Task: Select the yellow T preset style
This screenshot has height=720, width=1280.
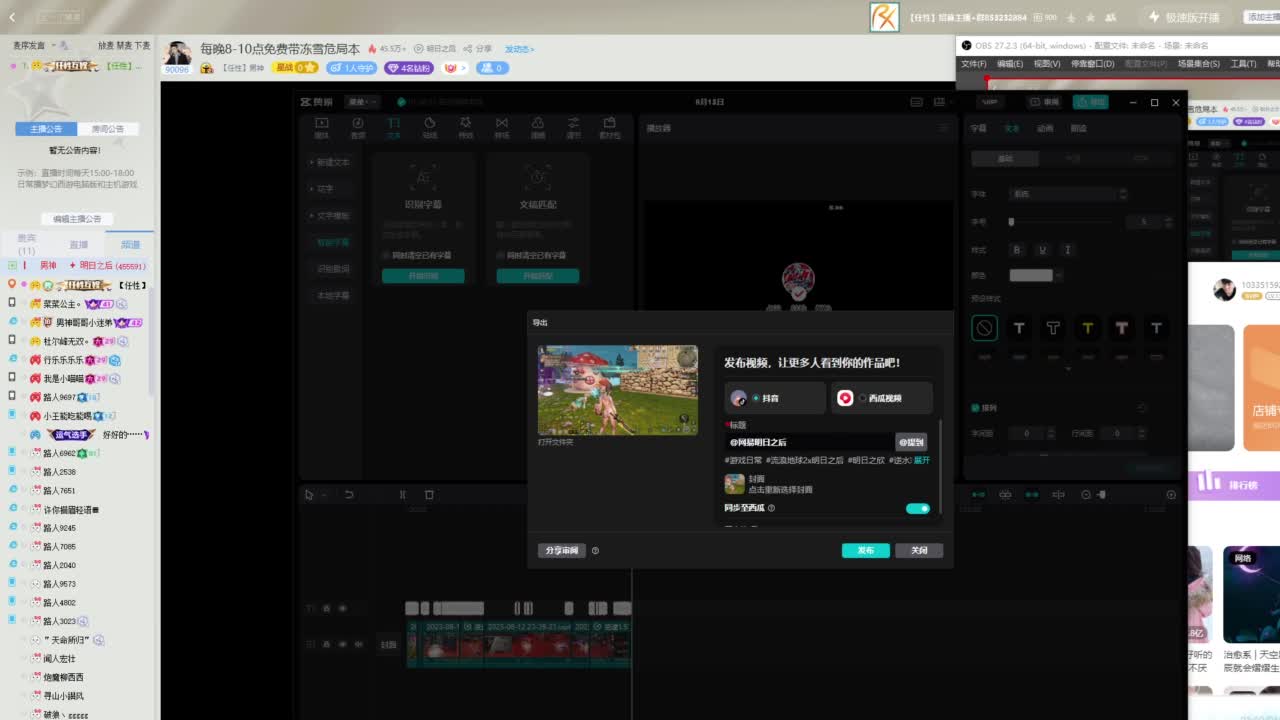Action: [x=1087, y=327]
